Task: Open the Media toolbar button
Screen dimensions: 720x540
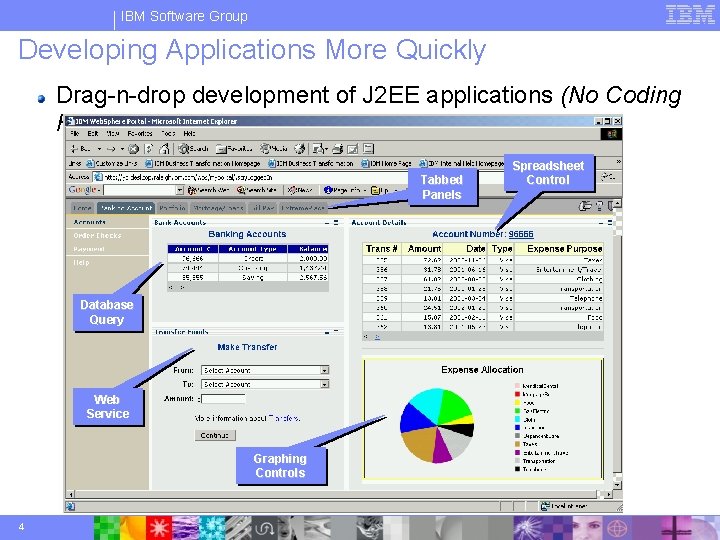Action: pos(274,149)
